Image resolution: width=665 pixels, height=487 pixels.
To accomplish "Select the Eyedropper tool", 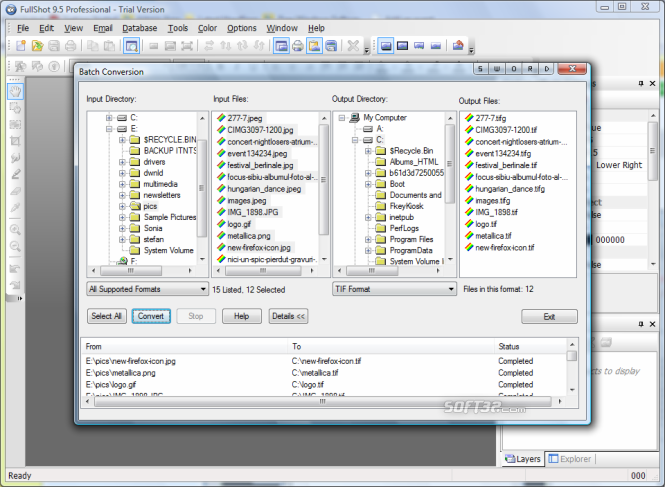I will 15,207.
